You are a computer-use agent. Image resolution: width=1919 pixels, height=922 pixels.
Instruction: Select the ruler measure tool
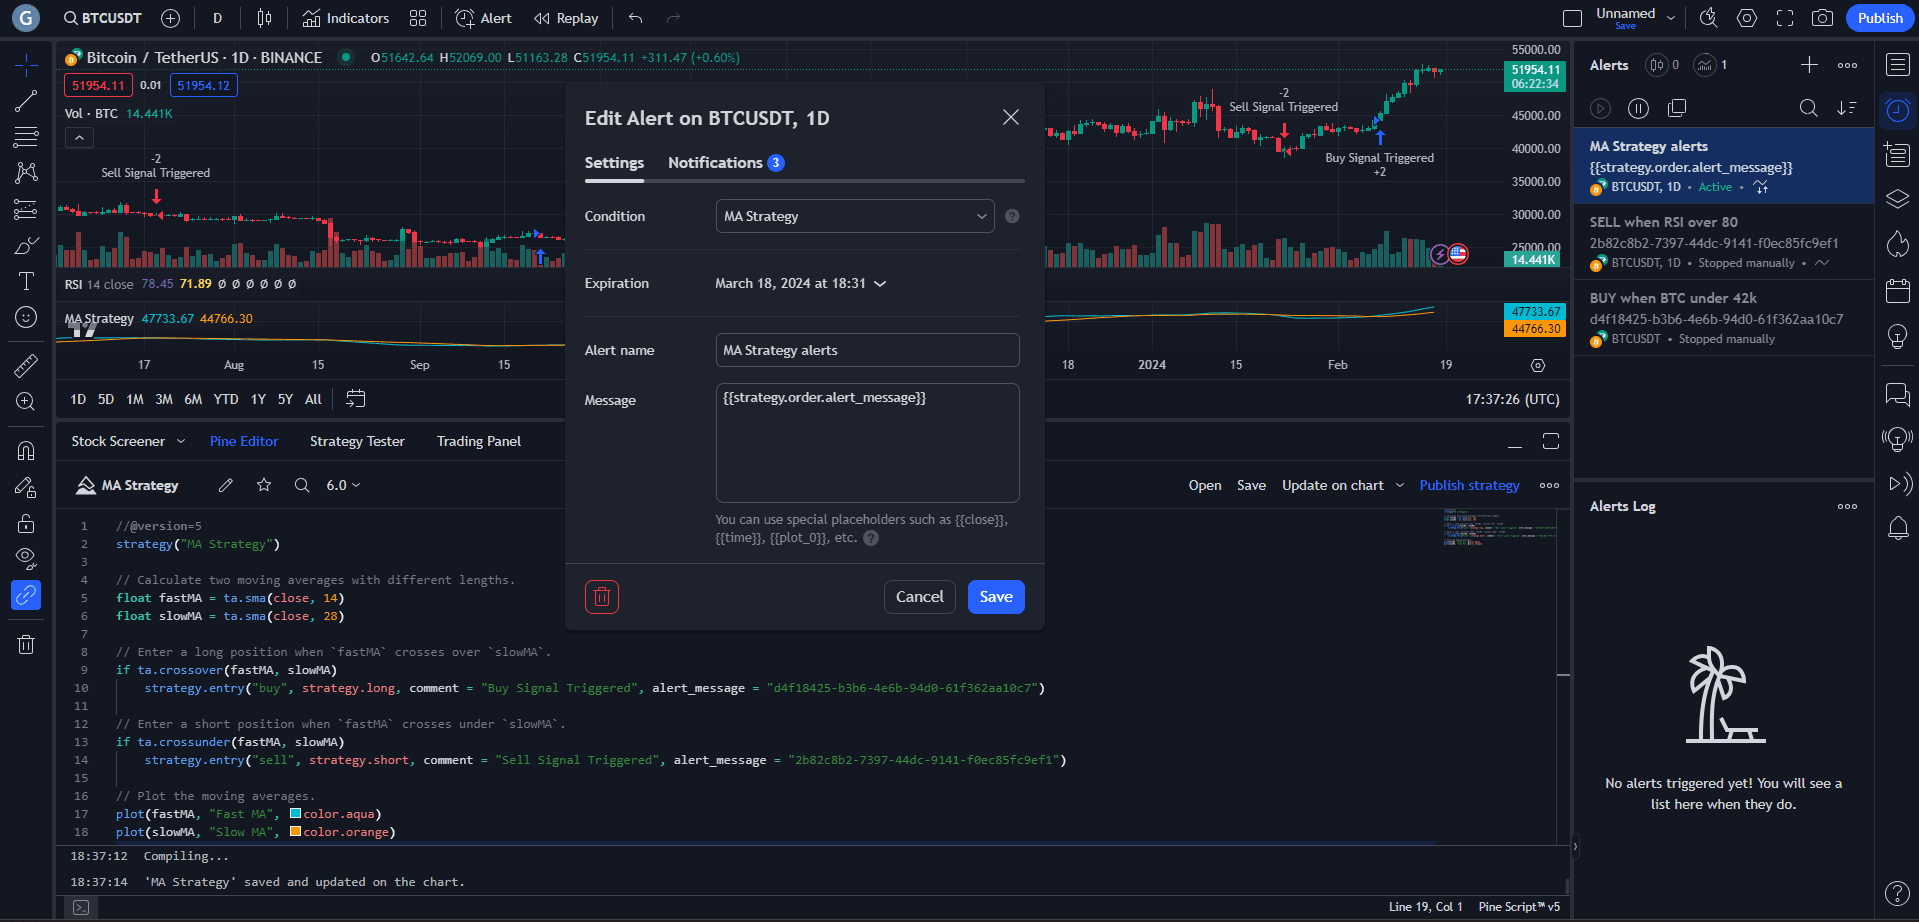(x=26, y=365)
